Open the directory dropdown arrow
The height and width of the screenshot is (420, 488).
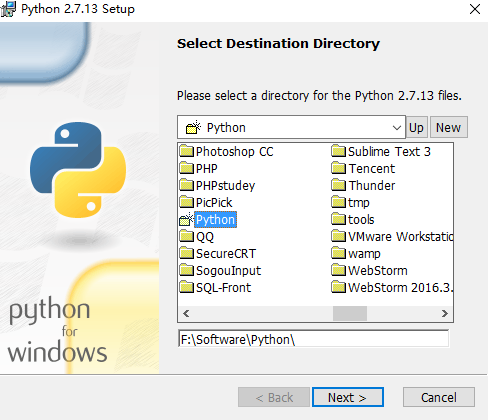coord(396,128)
